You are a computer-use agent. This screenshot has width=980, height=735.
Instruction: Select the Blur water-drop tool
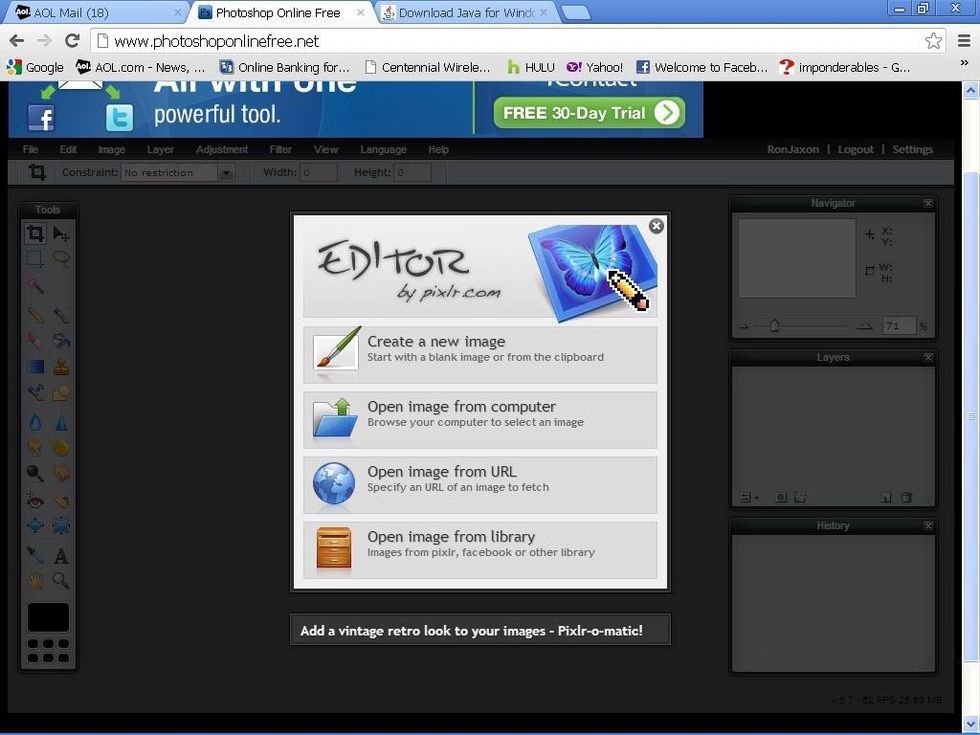pyautogui.click(x=35, y=422)
